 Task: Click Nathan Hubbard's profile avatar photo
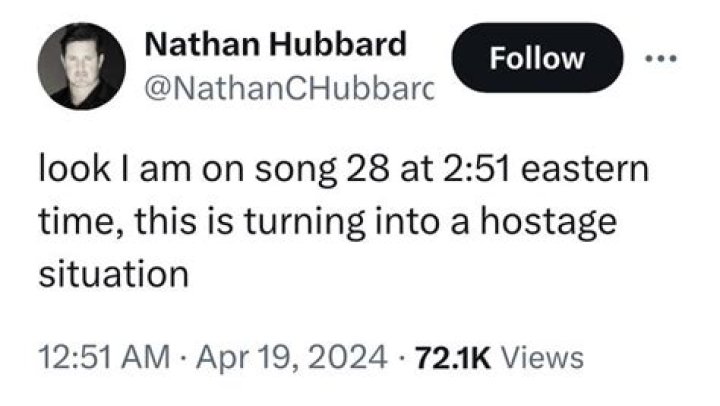point(82,66)
